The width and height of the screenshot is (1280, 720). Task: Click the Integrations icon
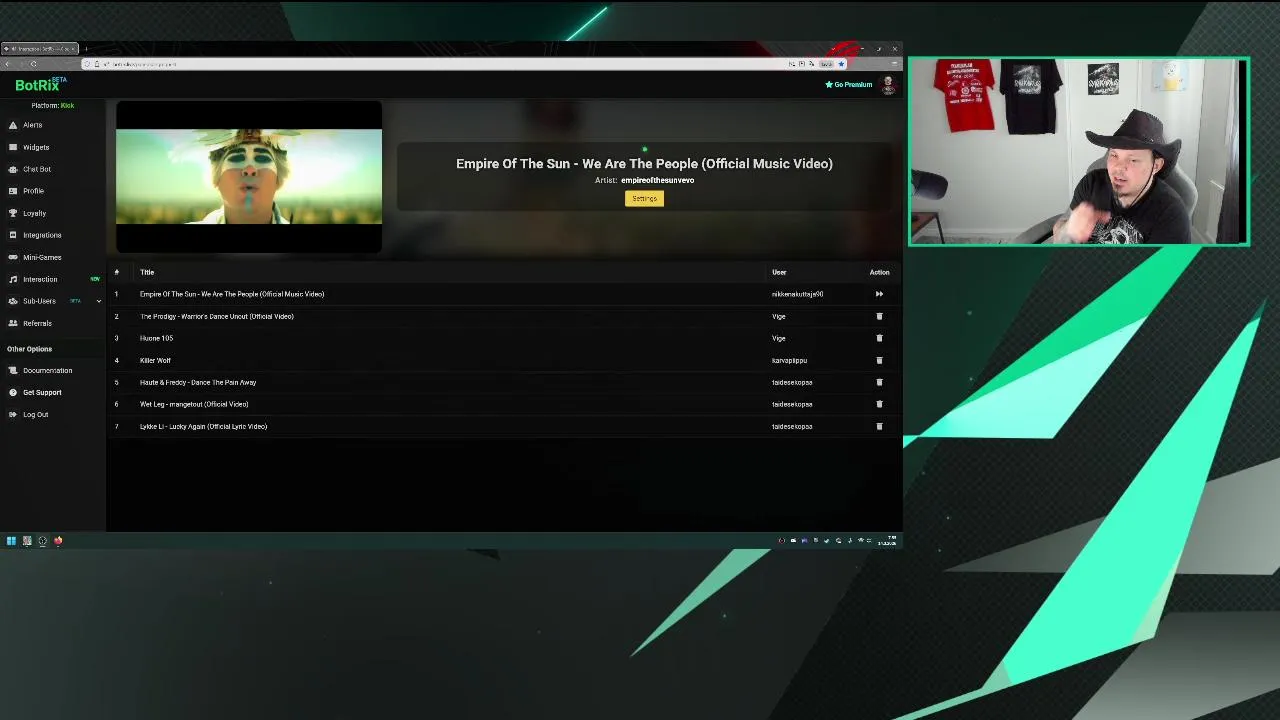(x=12, y=235)
